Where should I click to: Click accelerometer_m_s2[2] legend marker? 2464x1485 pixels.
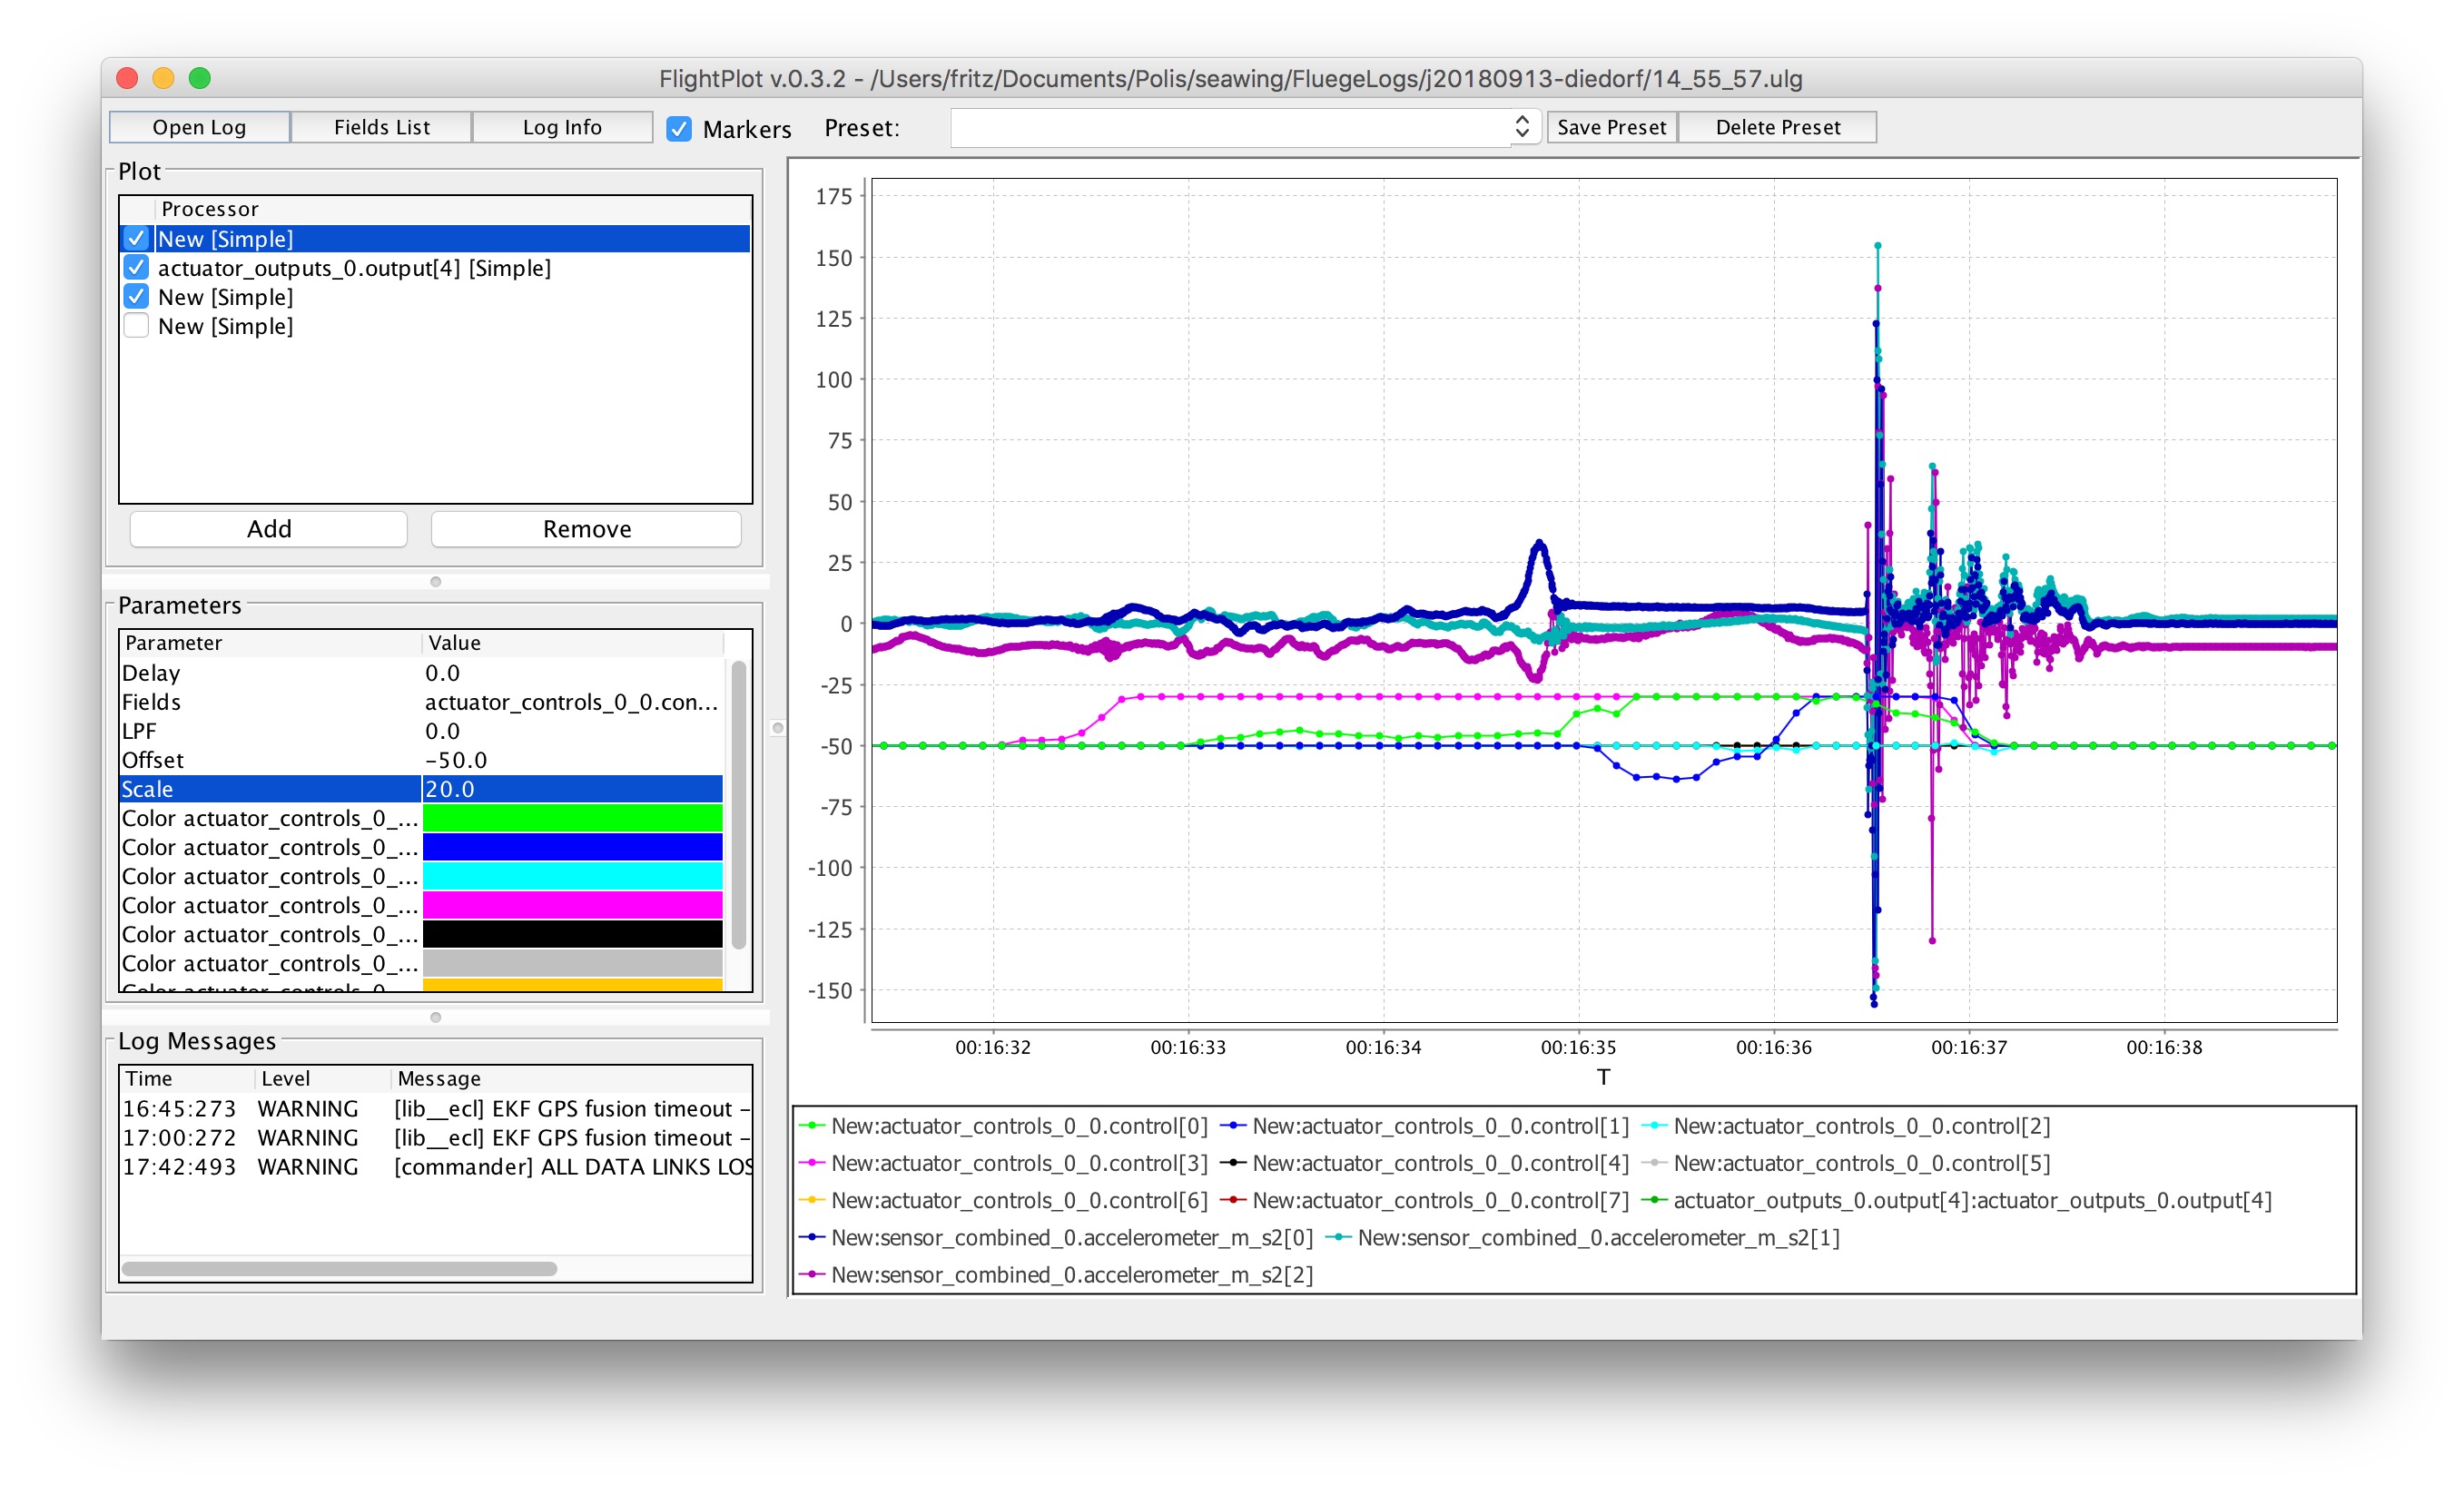[x=812, y=1275]
